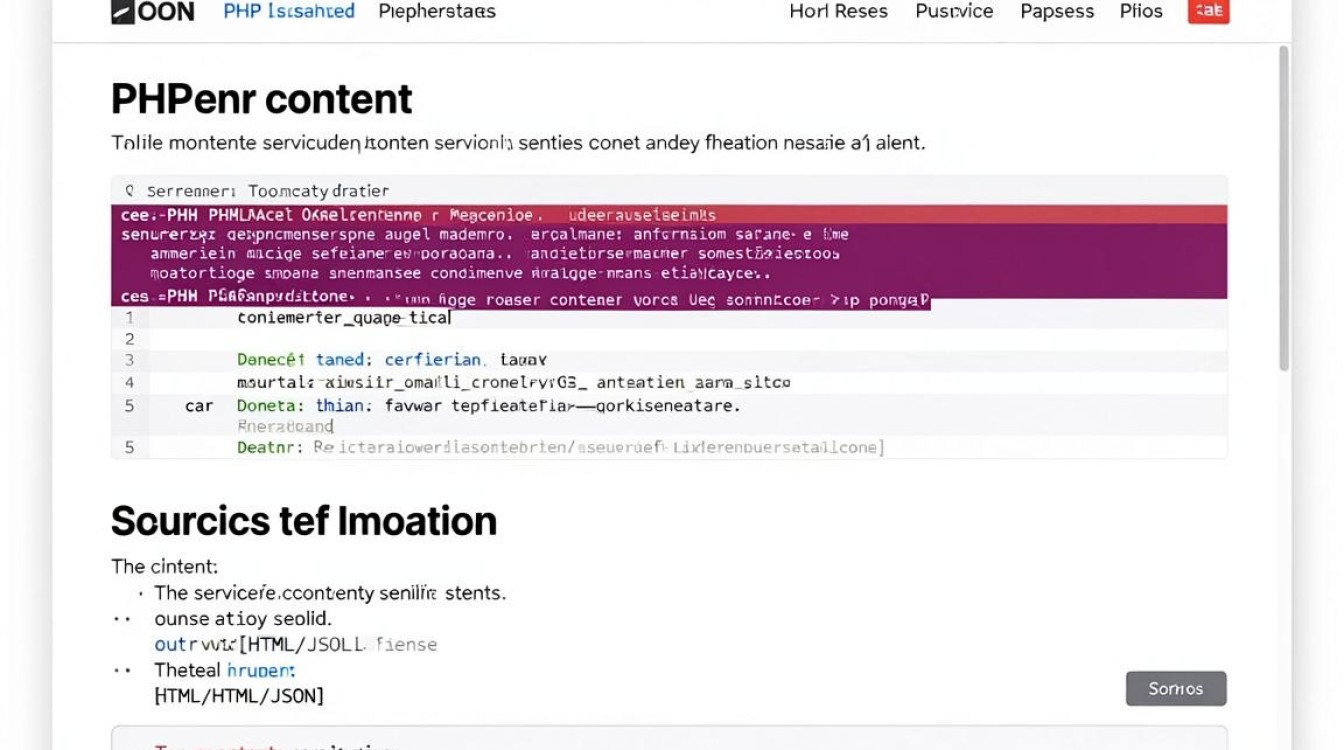
Task: Click the PHPenr content heading
Action: click(x=261, y=99)
